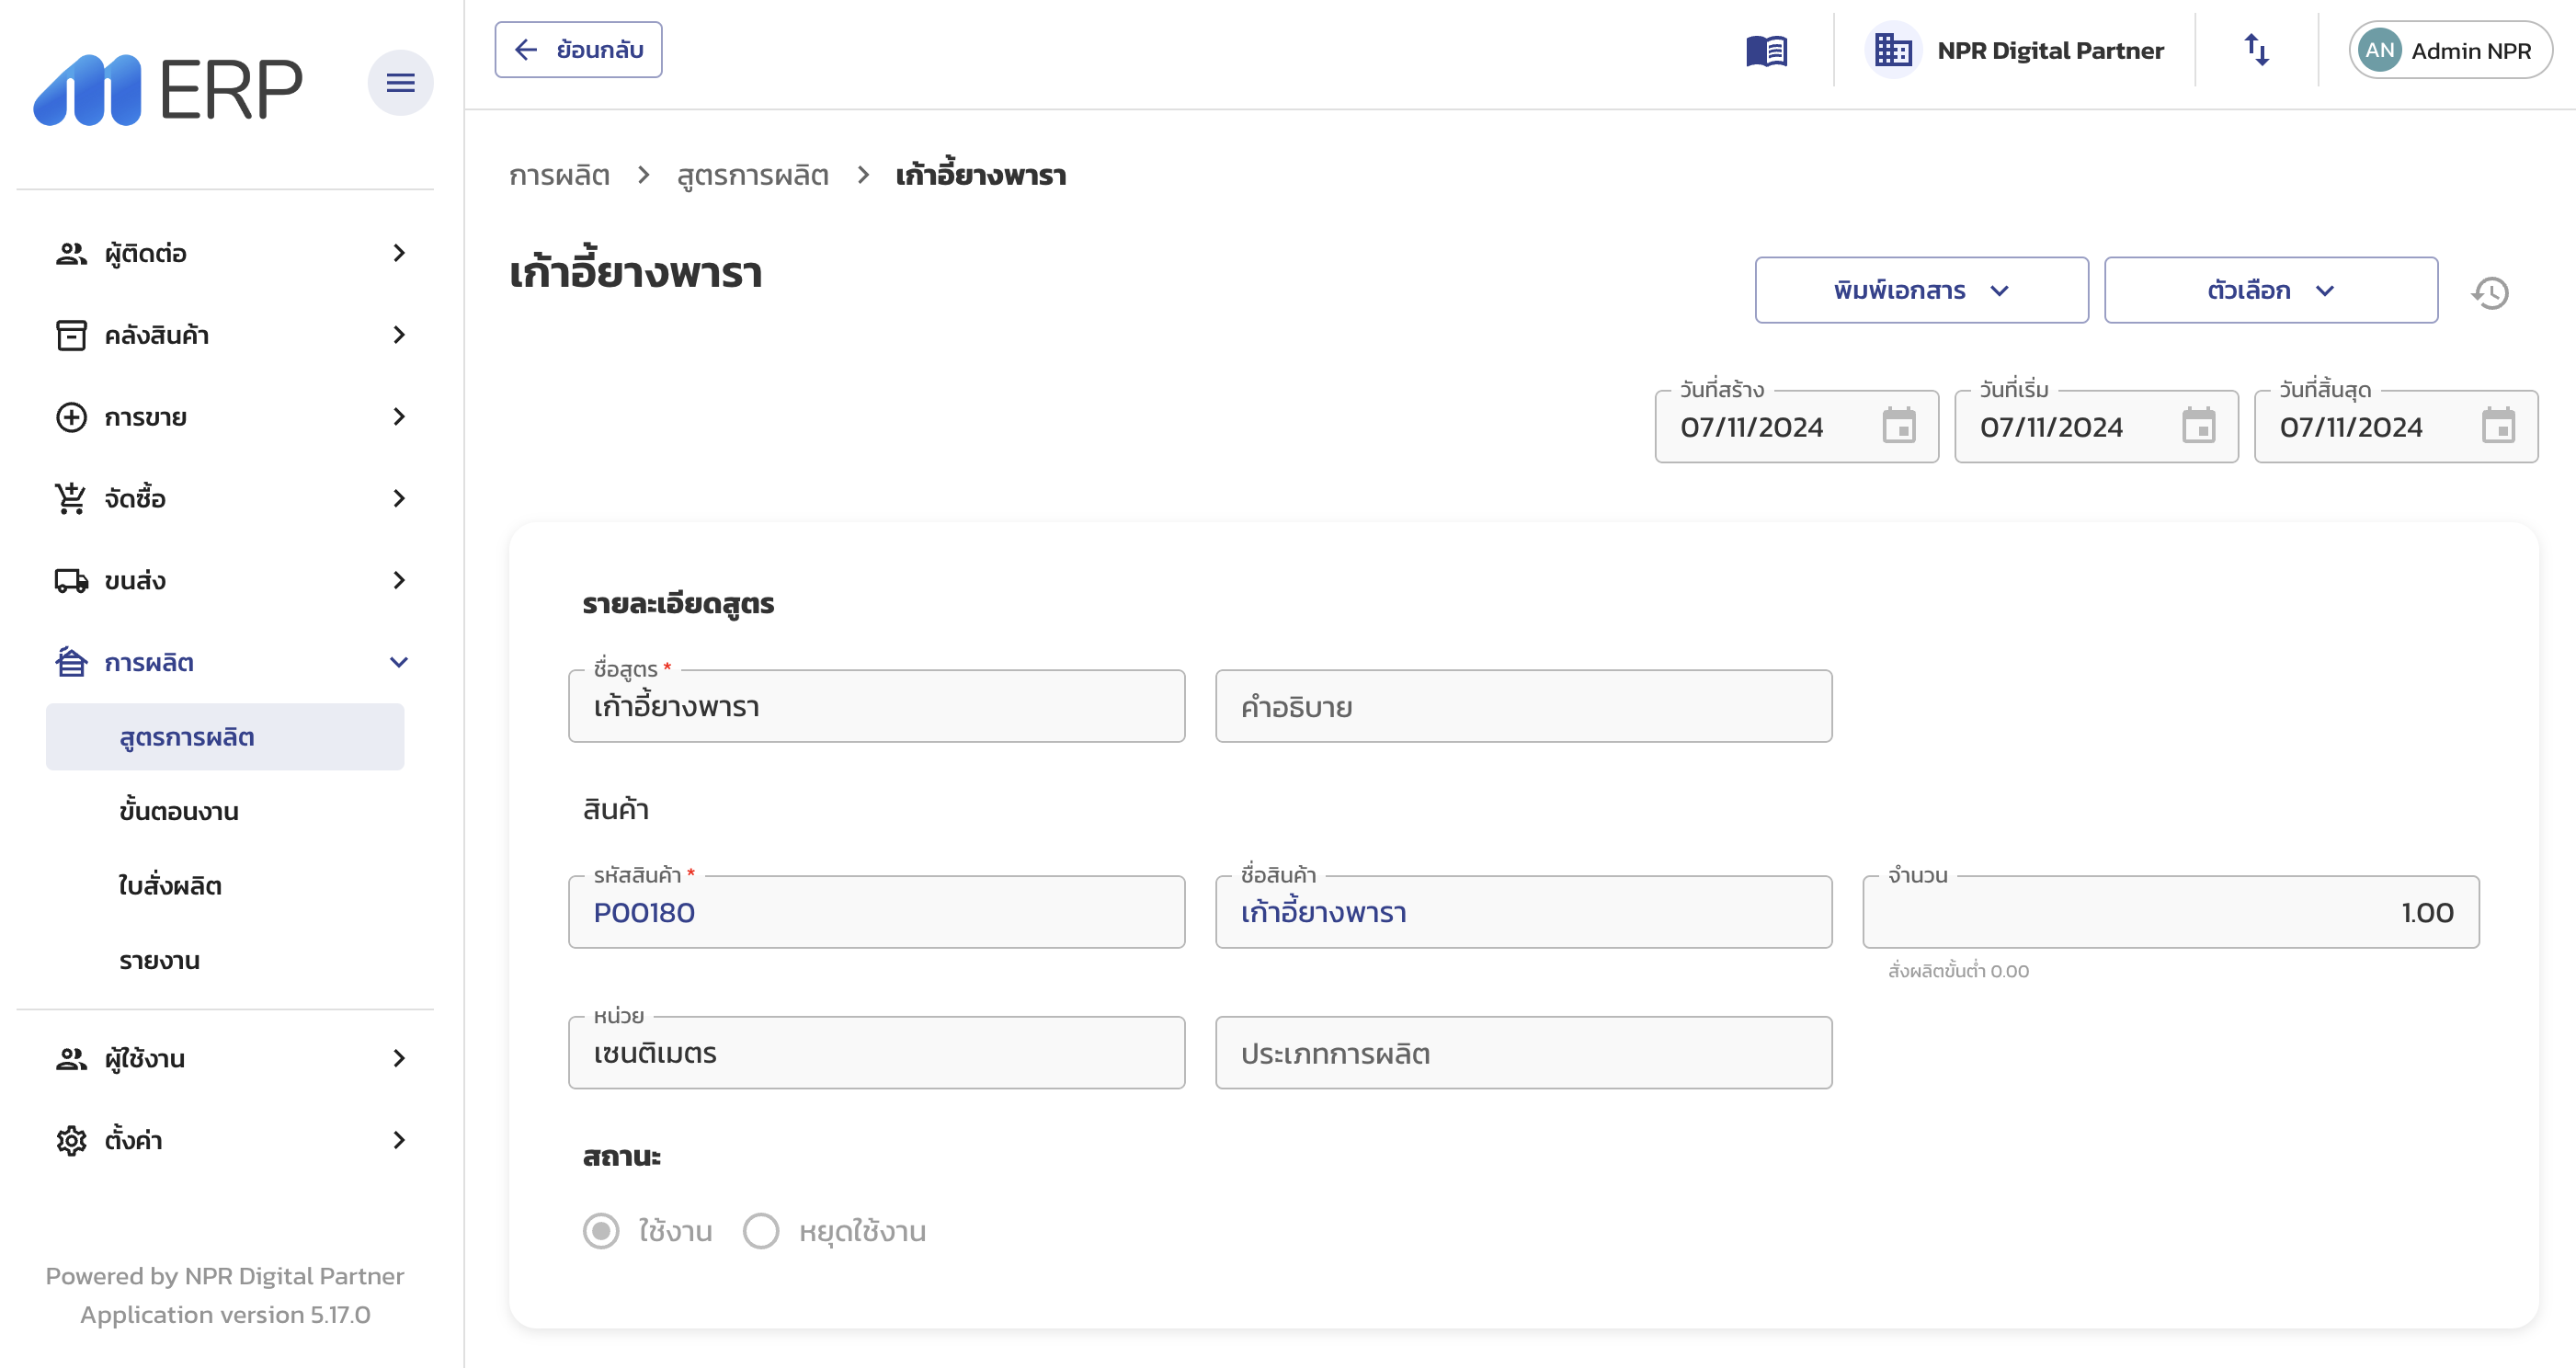
Task: Select the หยุดใช้งาน radio button
Action: point(761,1231)
